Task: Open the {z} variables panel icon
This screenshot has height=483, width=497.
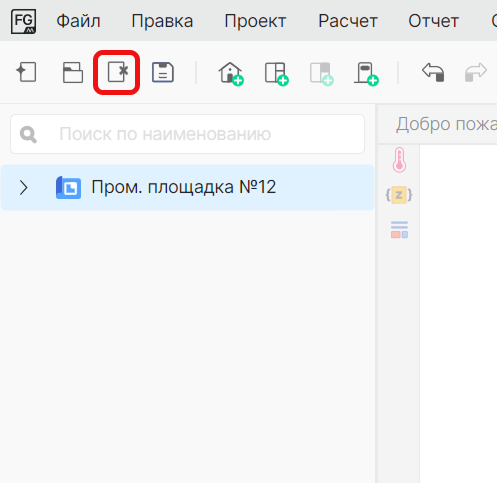Action: coord(399,195)
